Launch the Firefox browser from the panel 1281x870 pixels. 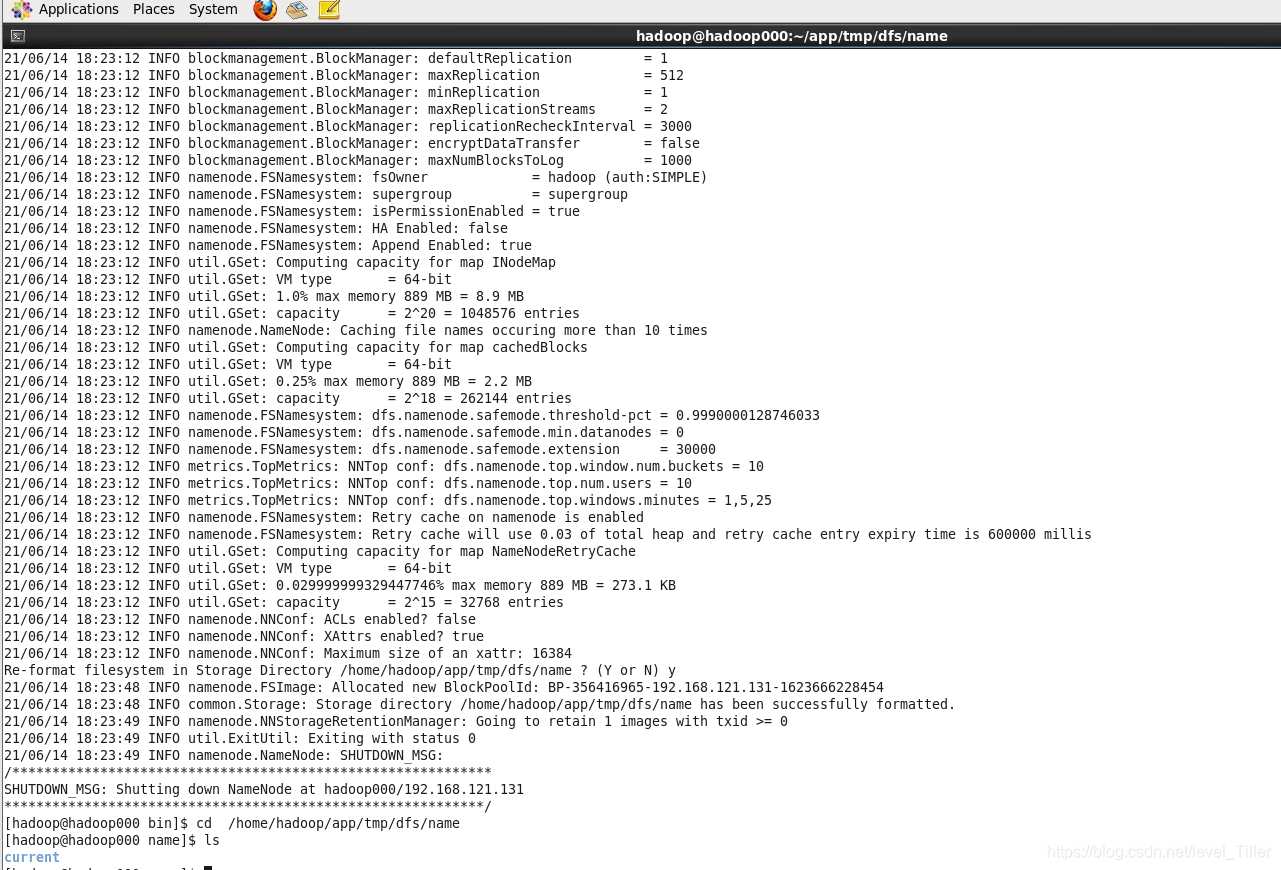tap(265, 10)
